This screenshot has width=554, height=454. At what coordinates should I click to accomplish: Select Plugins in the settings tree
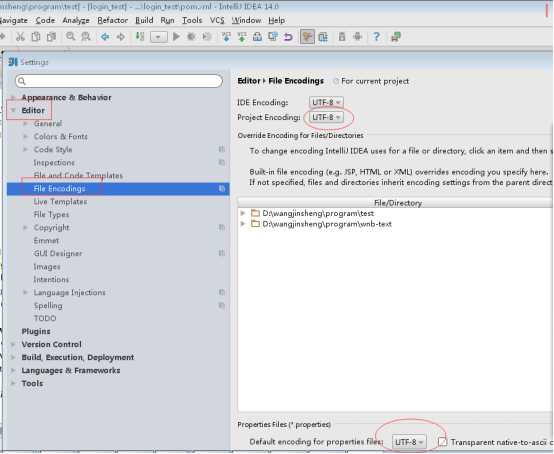[x=36, y=331]
